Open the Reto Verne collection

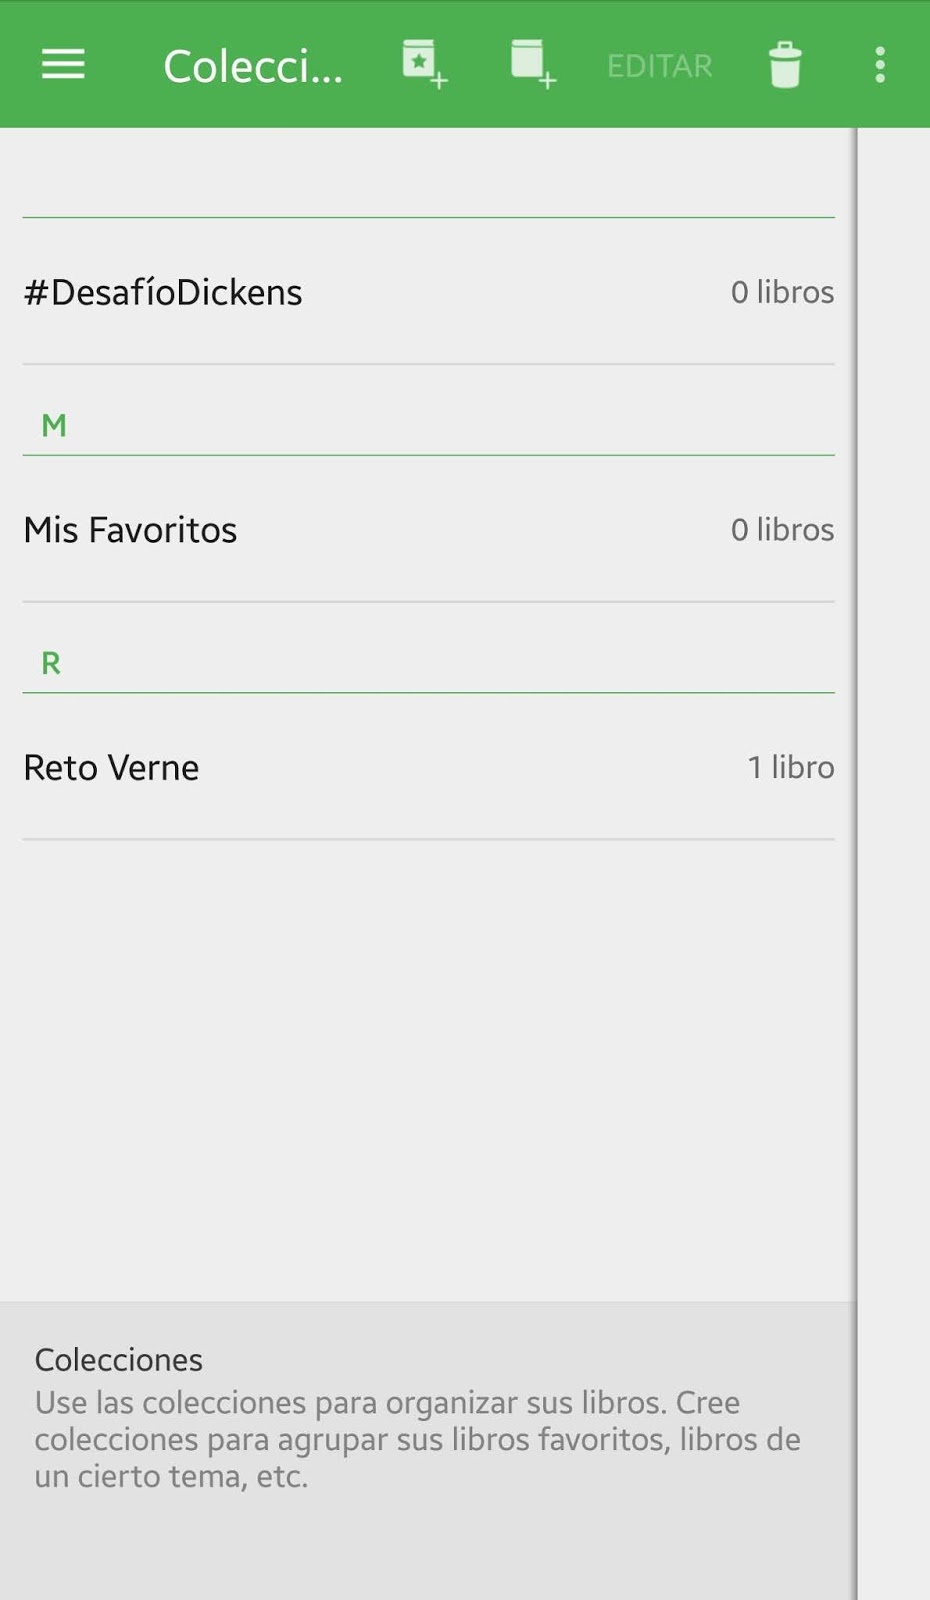tap(111, 768)
